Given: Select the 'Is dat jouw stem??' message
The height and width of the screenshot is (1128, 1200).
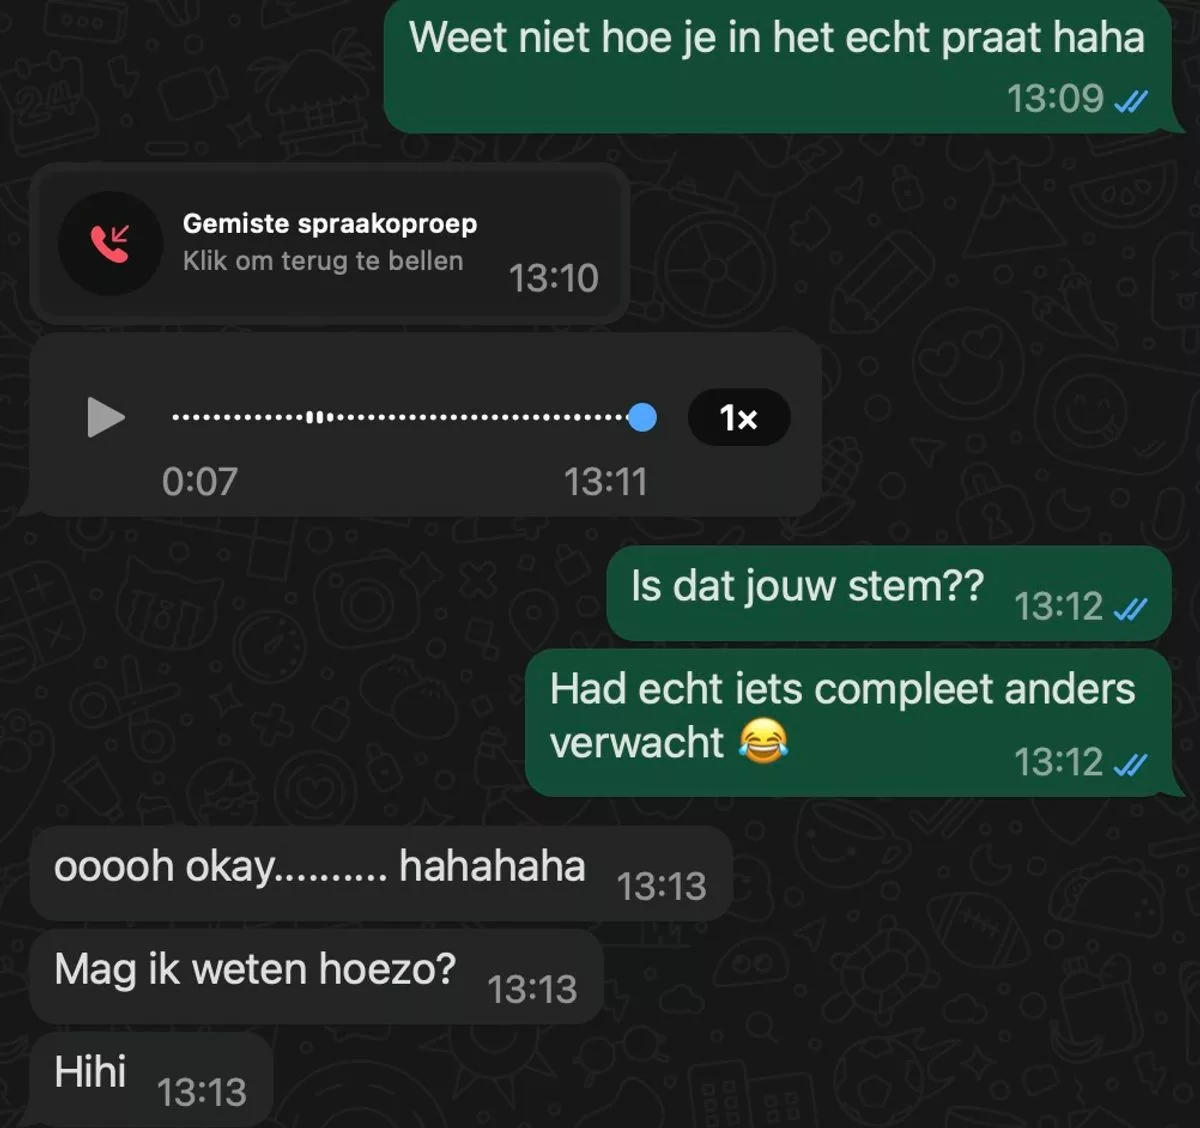Looking at the screenshot, I should tap(888, 593).
